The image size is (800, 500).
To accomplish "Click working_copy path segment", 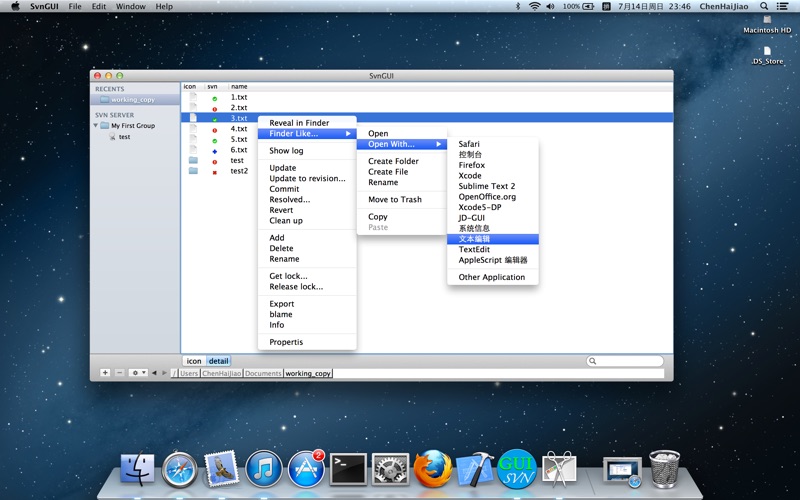I will point(308,373).
